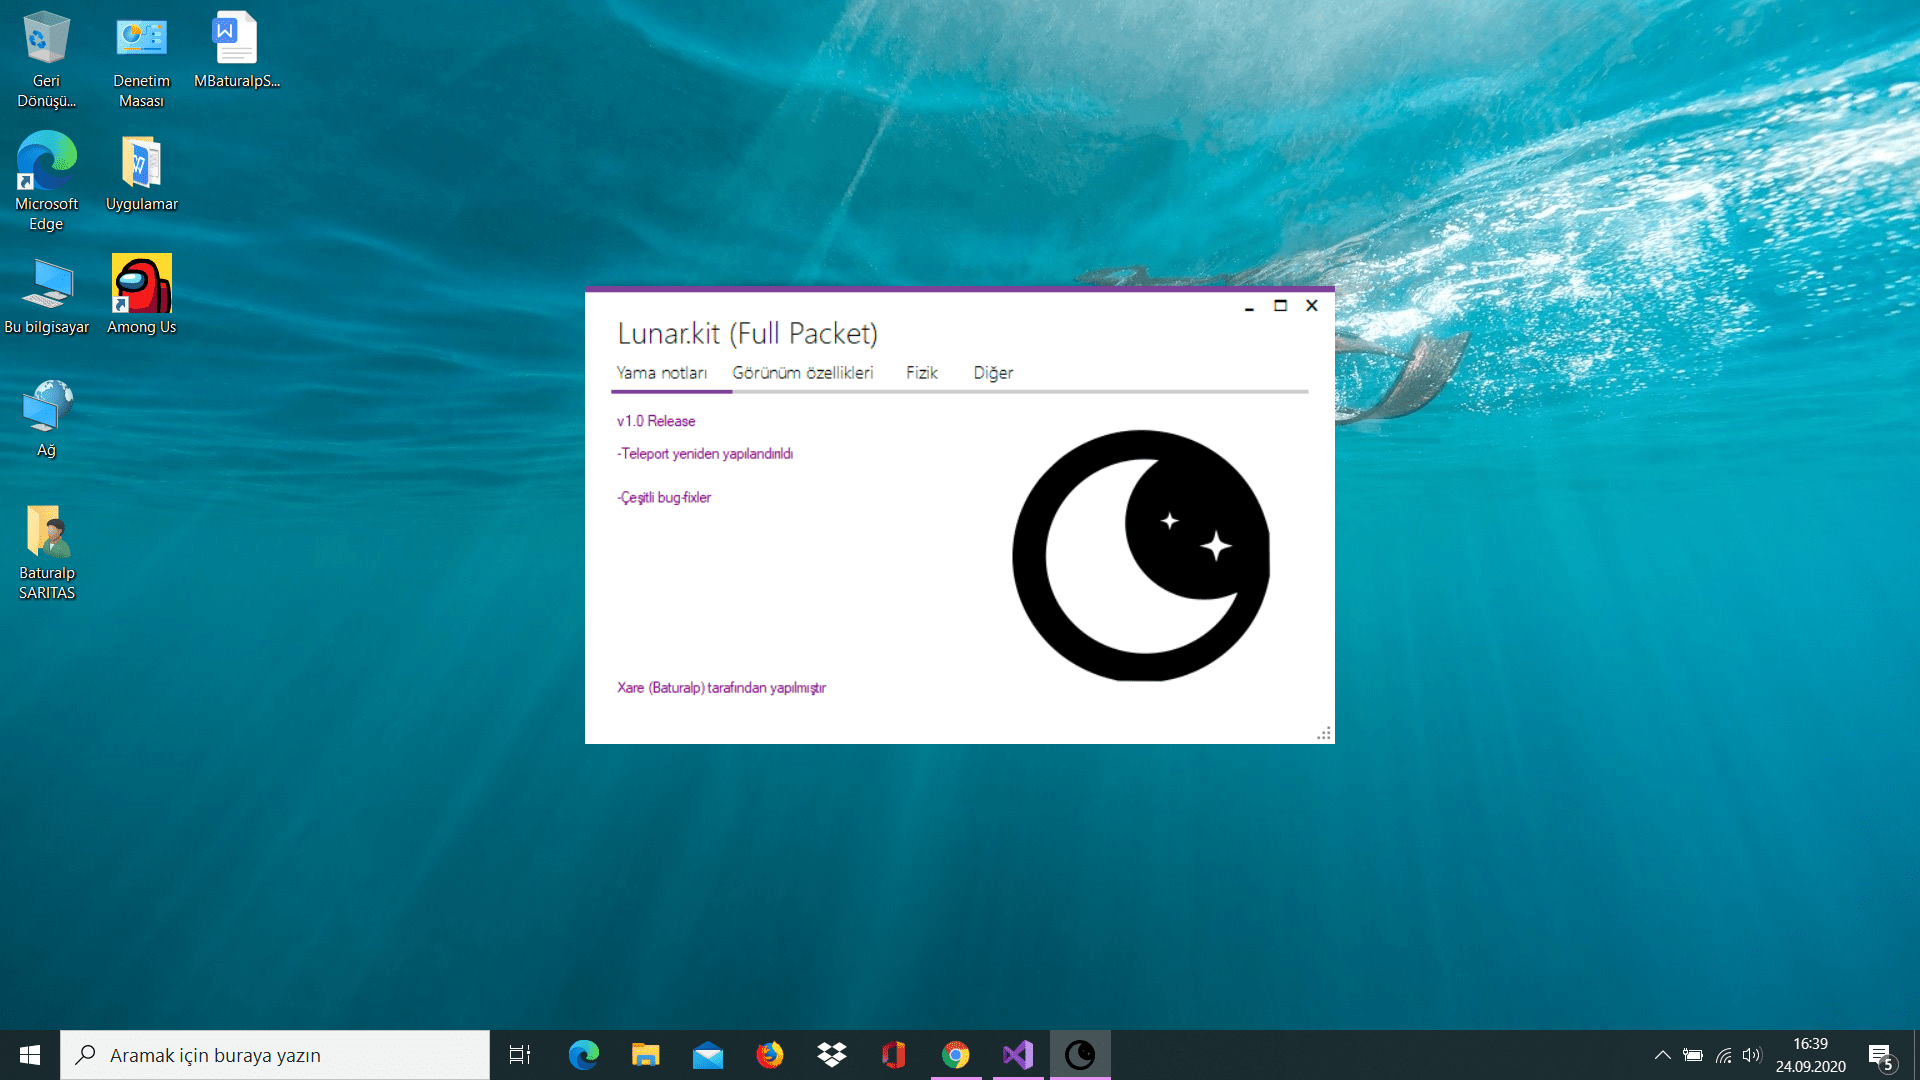
Task: Switch to Visual Studio in taskbar
Action: click(1018, 1055)
